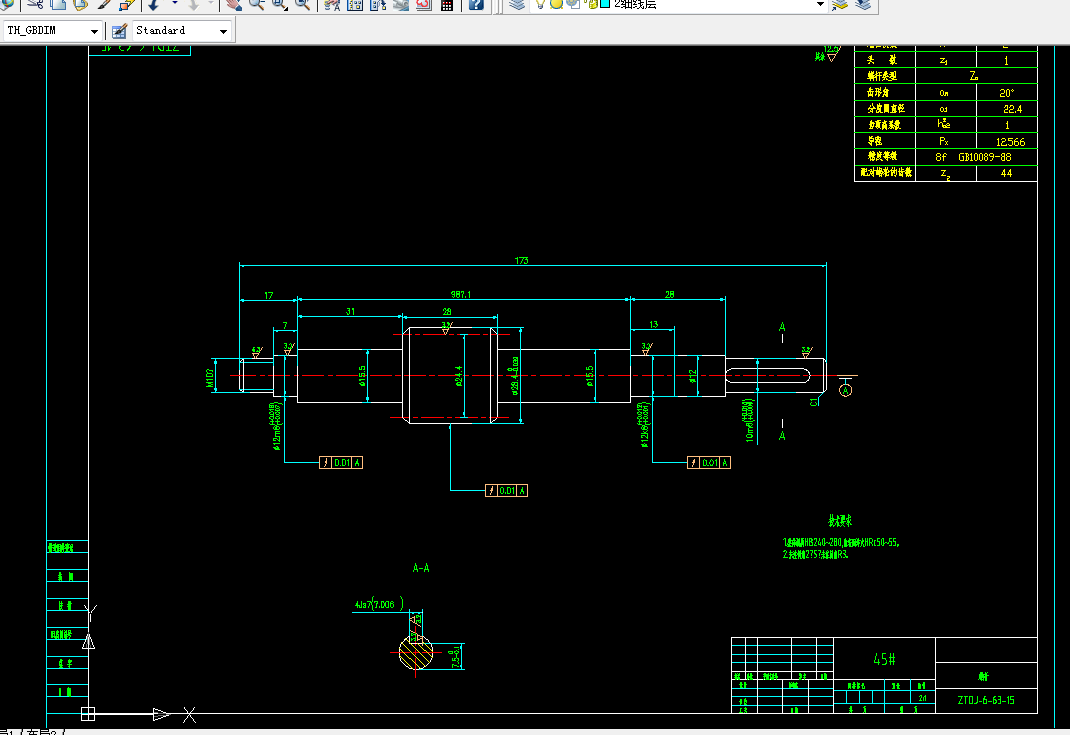1070x735 pixels.
Task: Toggle the layer lock padlock icon
Action: coord(592,4)
